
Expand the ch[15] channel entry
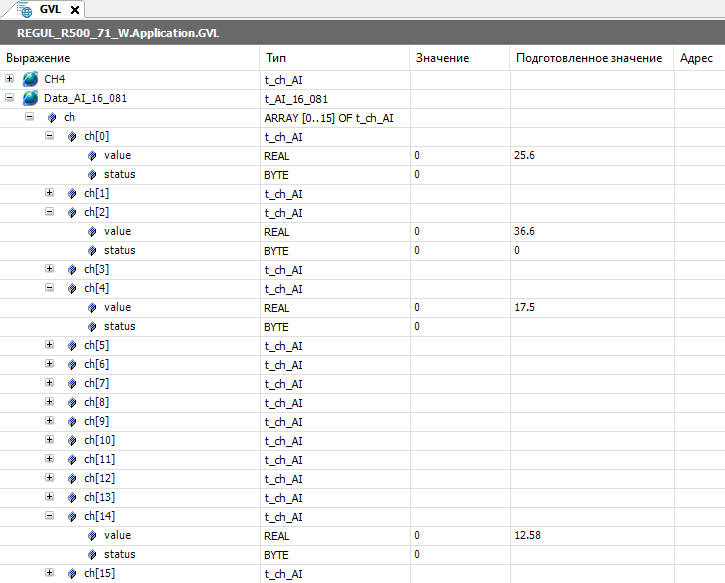[x=50, y=573]
